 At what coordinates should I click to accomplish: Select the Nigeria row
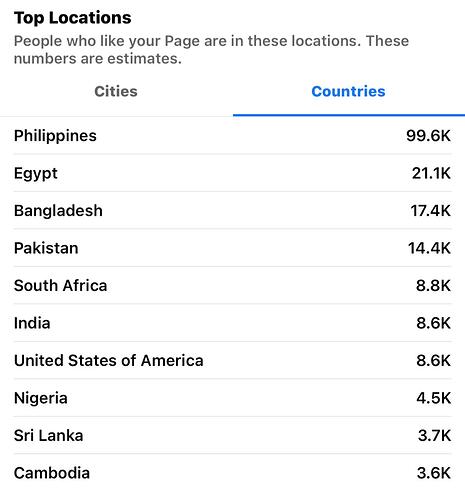click(x=232, y=398)
